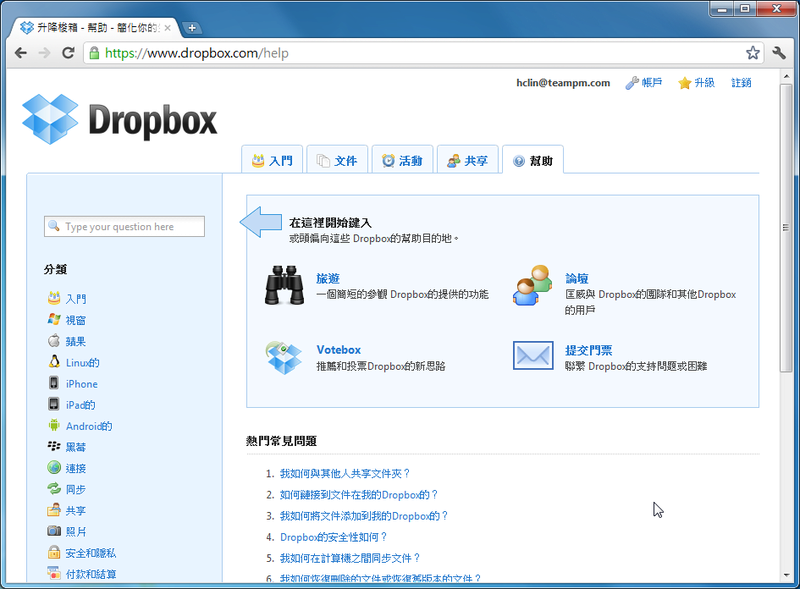
Task: Bookmark page with the star icon
Action: [x=753, y=53]
